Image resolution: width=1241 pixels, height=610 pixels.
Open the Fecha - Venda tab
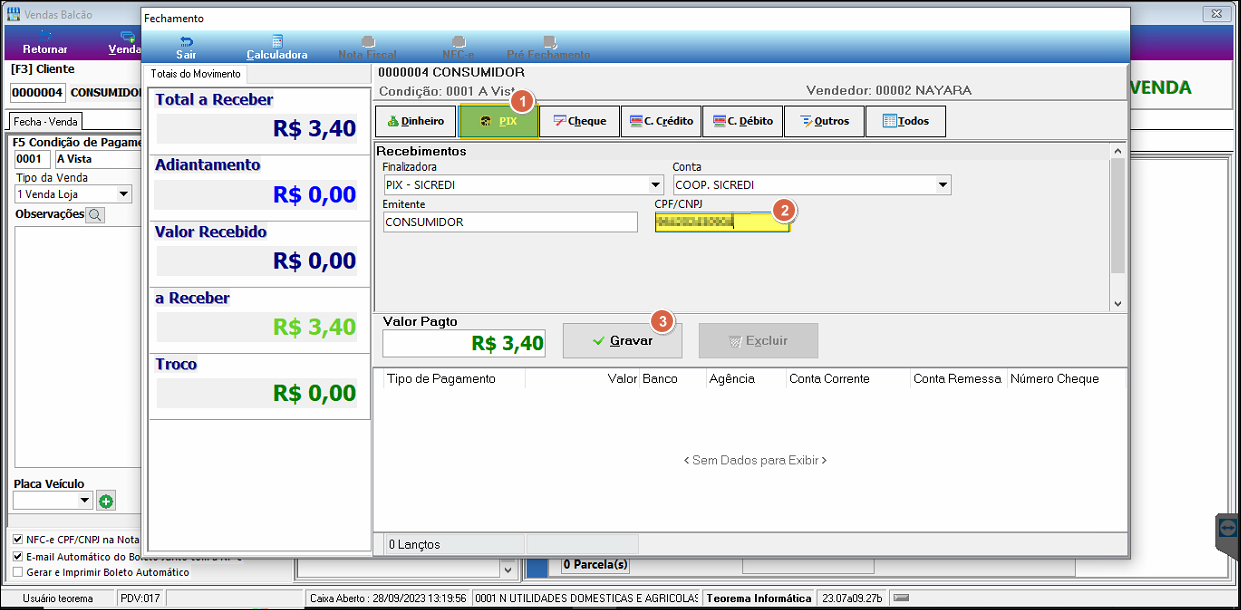45,121
